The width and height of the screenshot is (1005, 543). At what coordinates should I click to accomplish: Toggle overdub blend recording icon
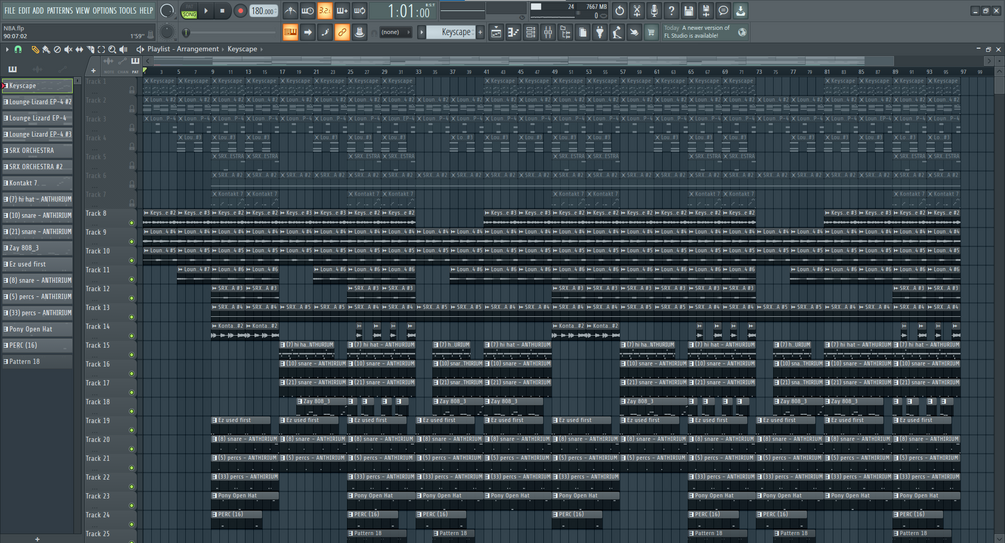[342, 11]
